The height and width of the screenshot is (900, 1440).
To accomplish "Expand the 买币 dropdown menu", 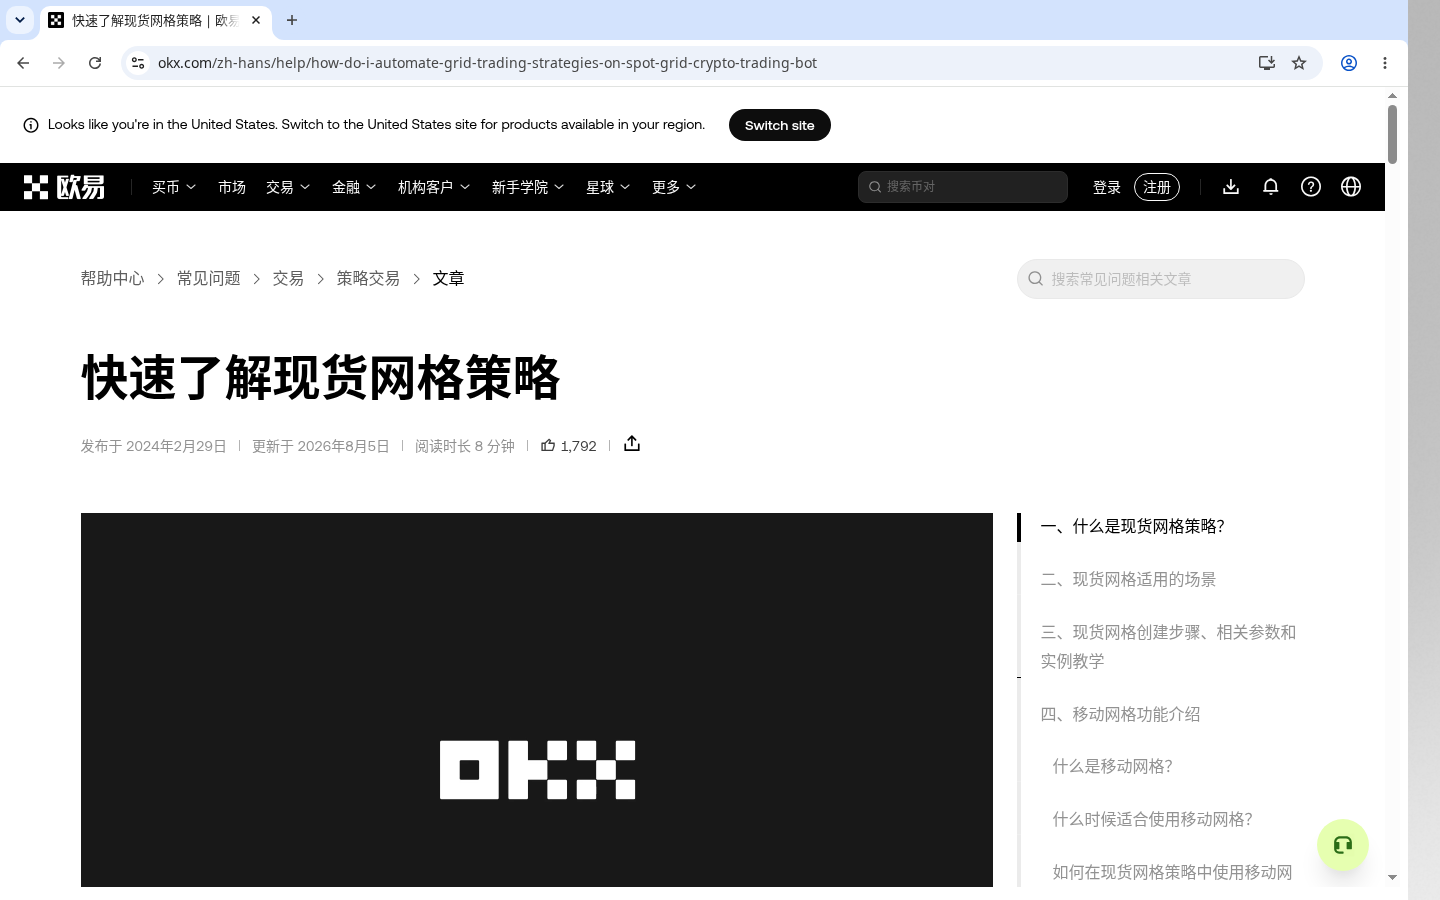I will point(174,187).
